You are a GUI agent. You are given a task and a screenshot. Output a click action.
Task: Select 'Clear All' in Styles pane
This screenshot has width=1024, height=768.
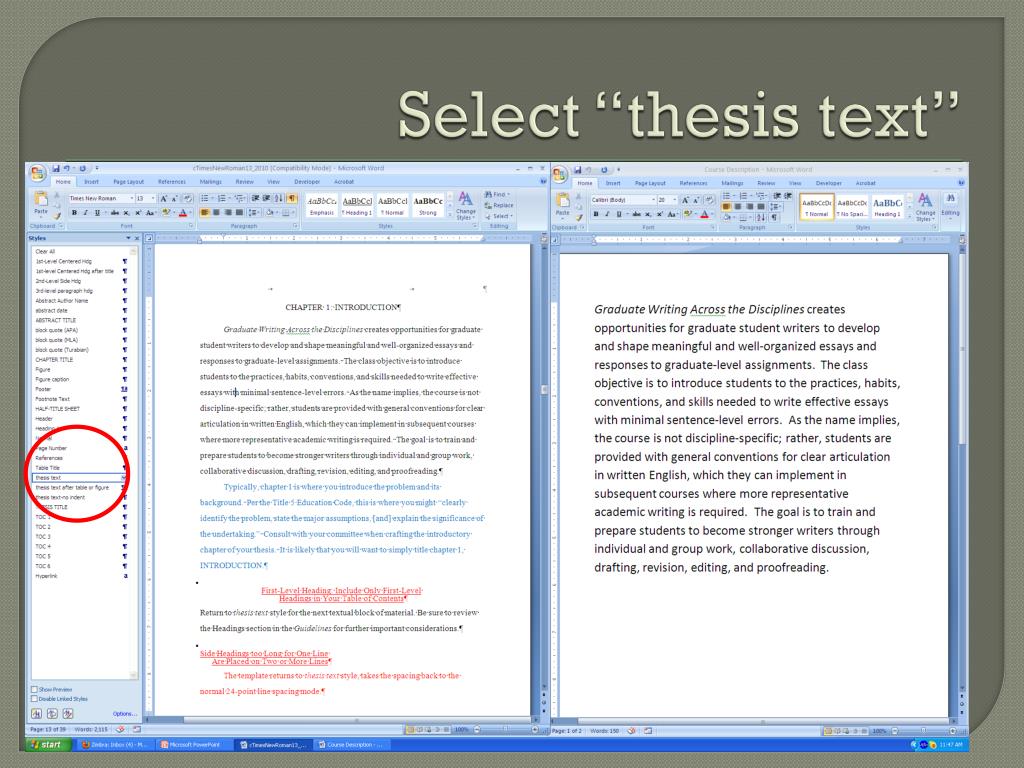click(x=78, y=251)
